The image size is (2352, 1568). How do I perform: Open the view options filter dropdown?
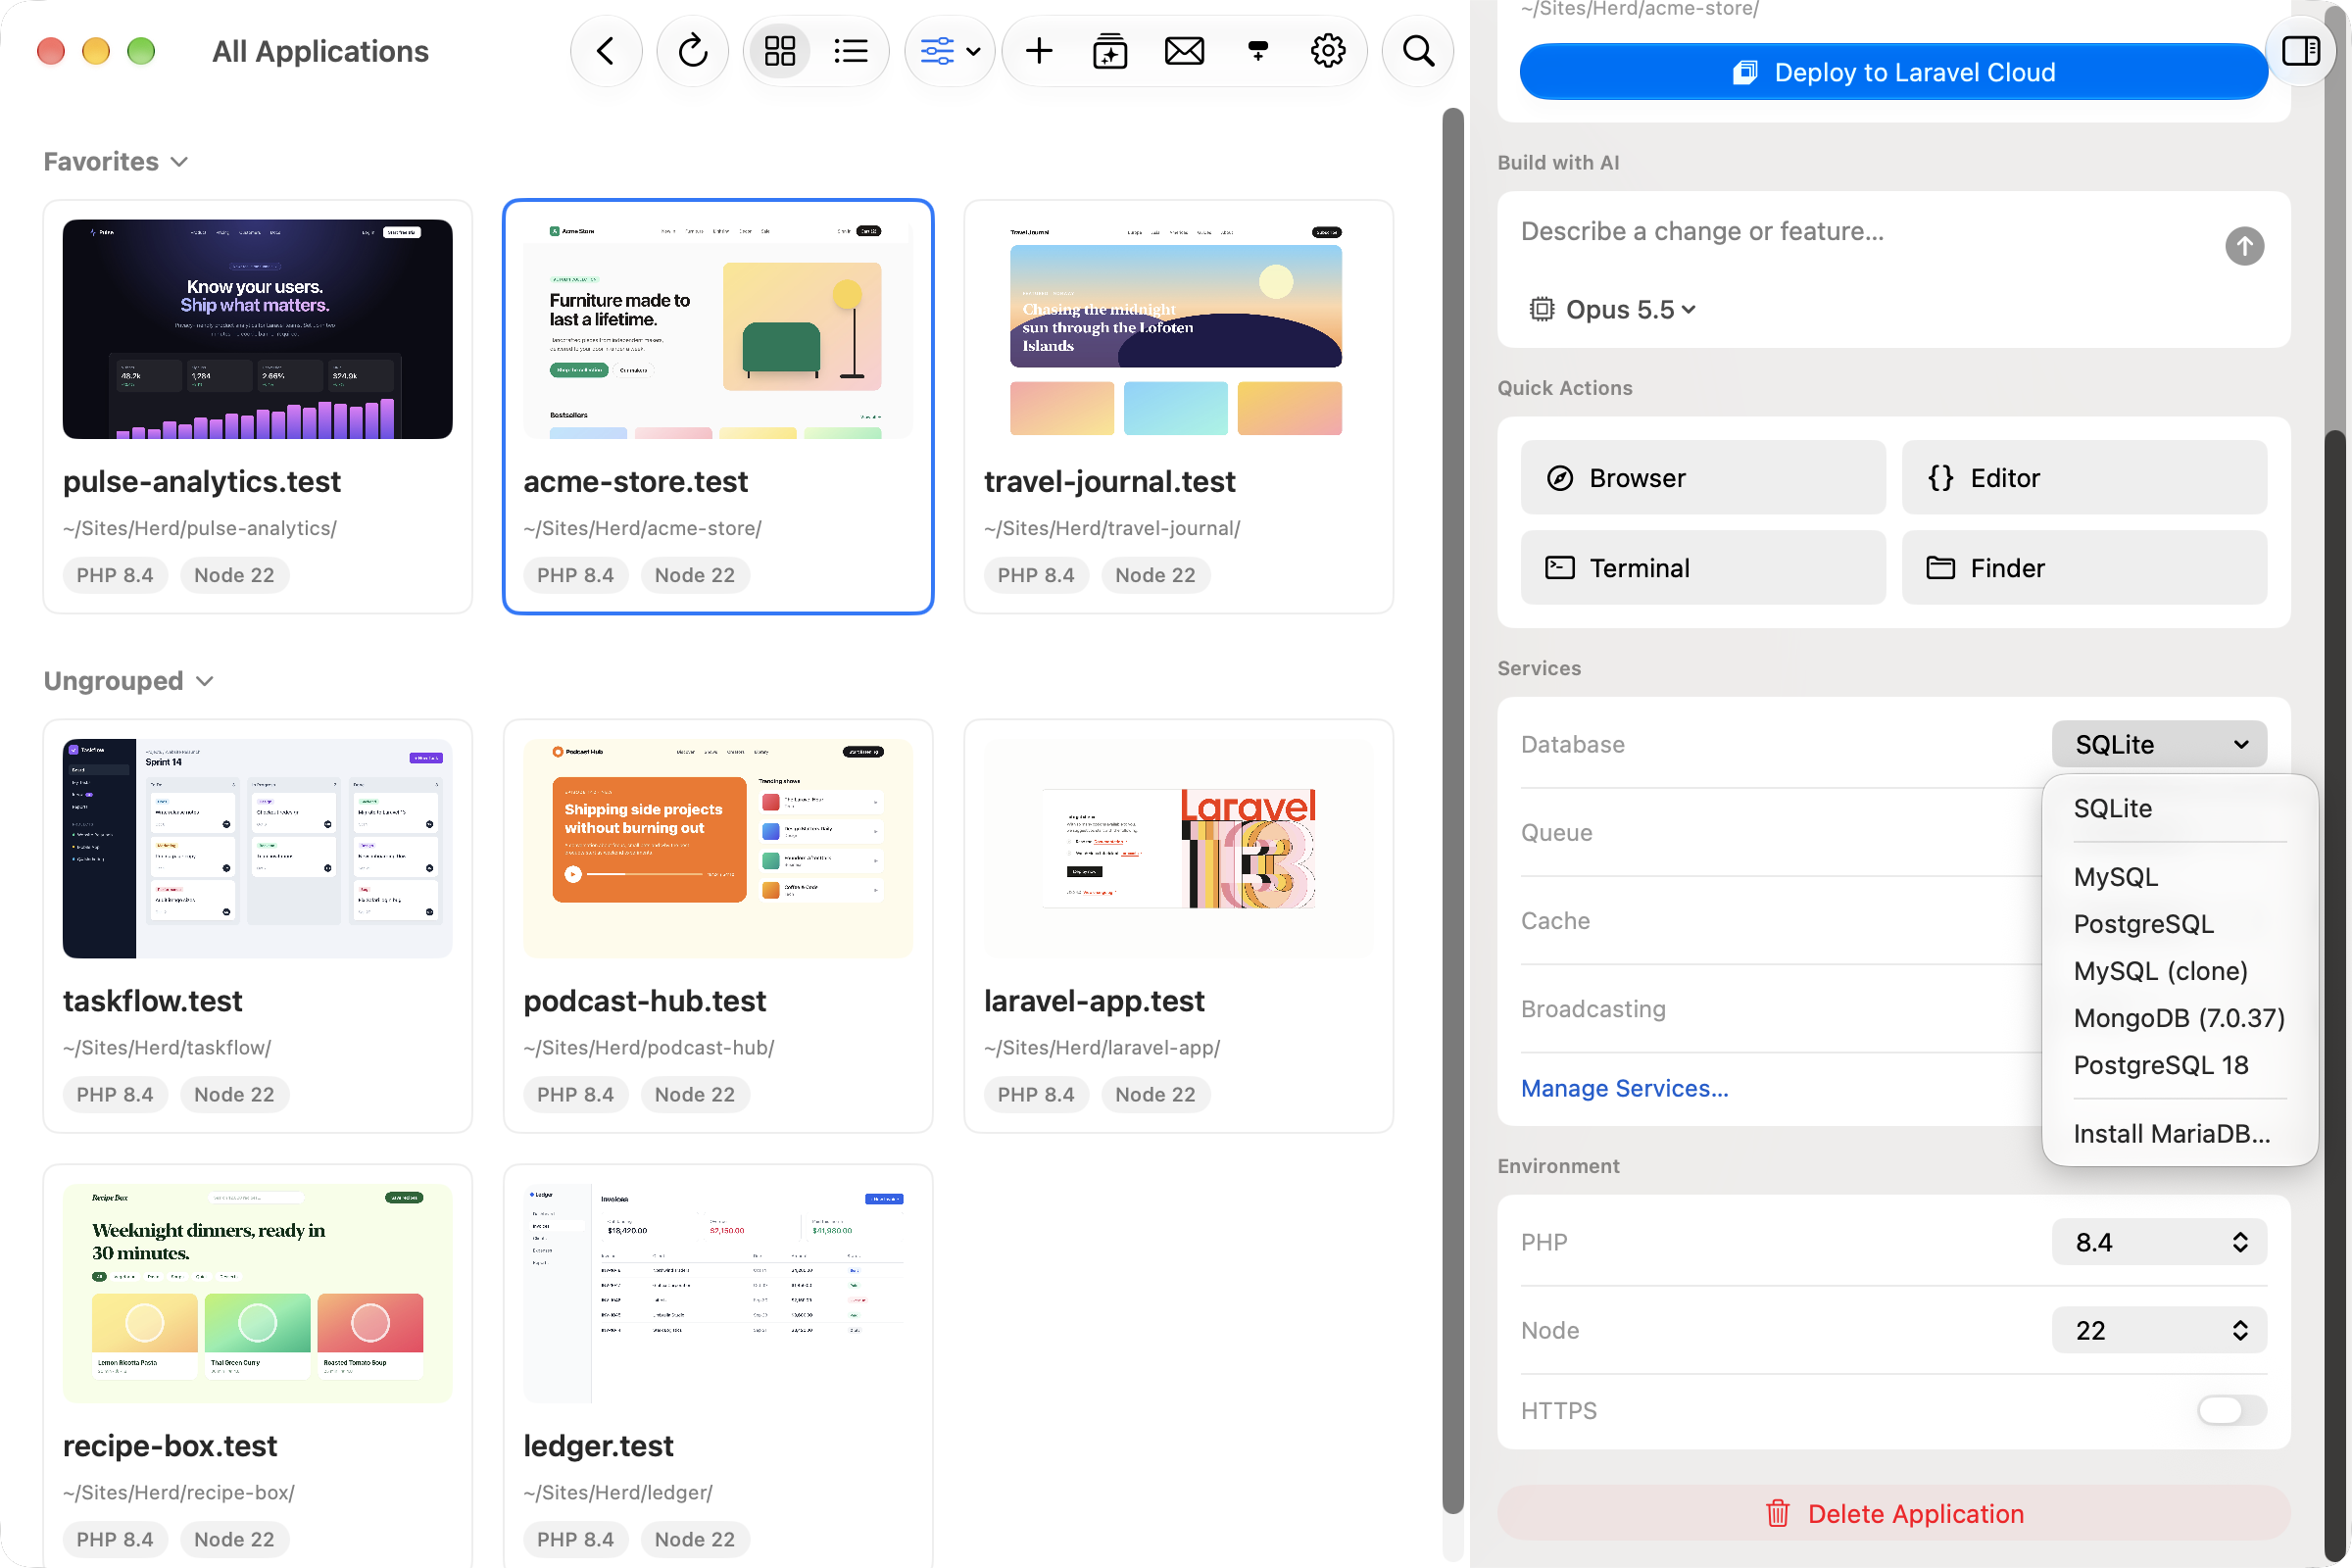[950, 51]
